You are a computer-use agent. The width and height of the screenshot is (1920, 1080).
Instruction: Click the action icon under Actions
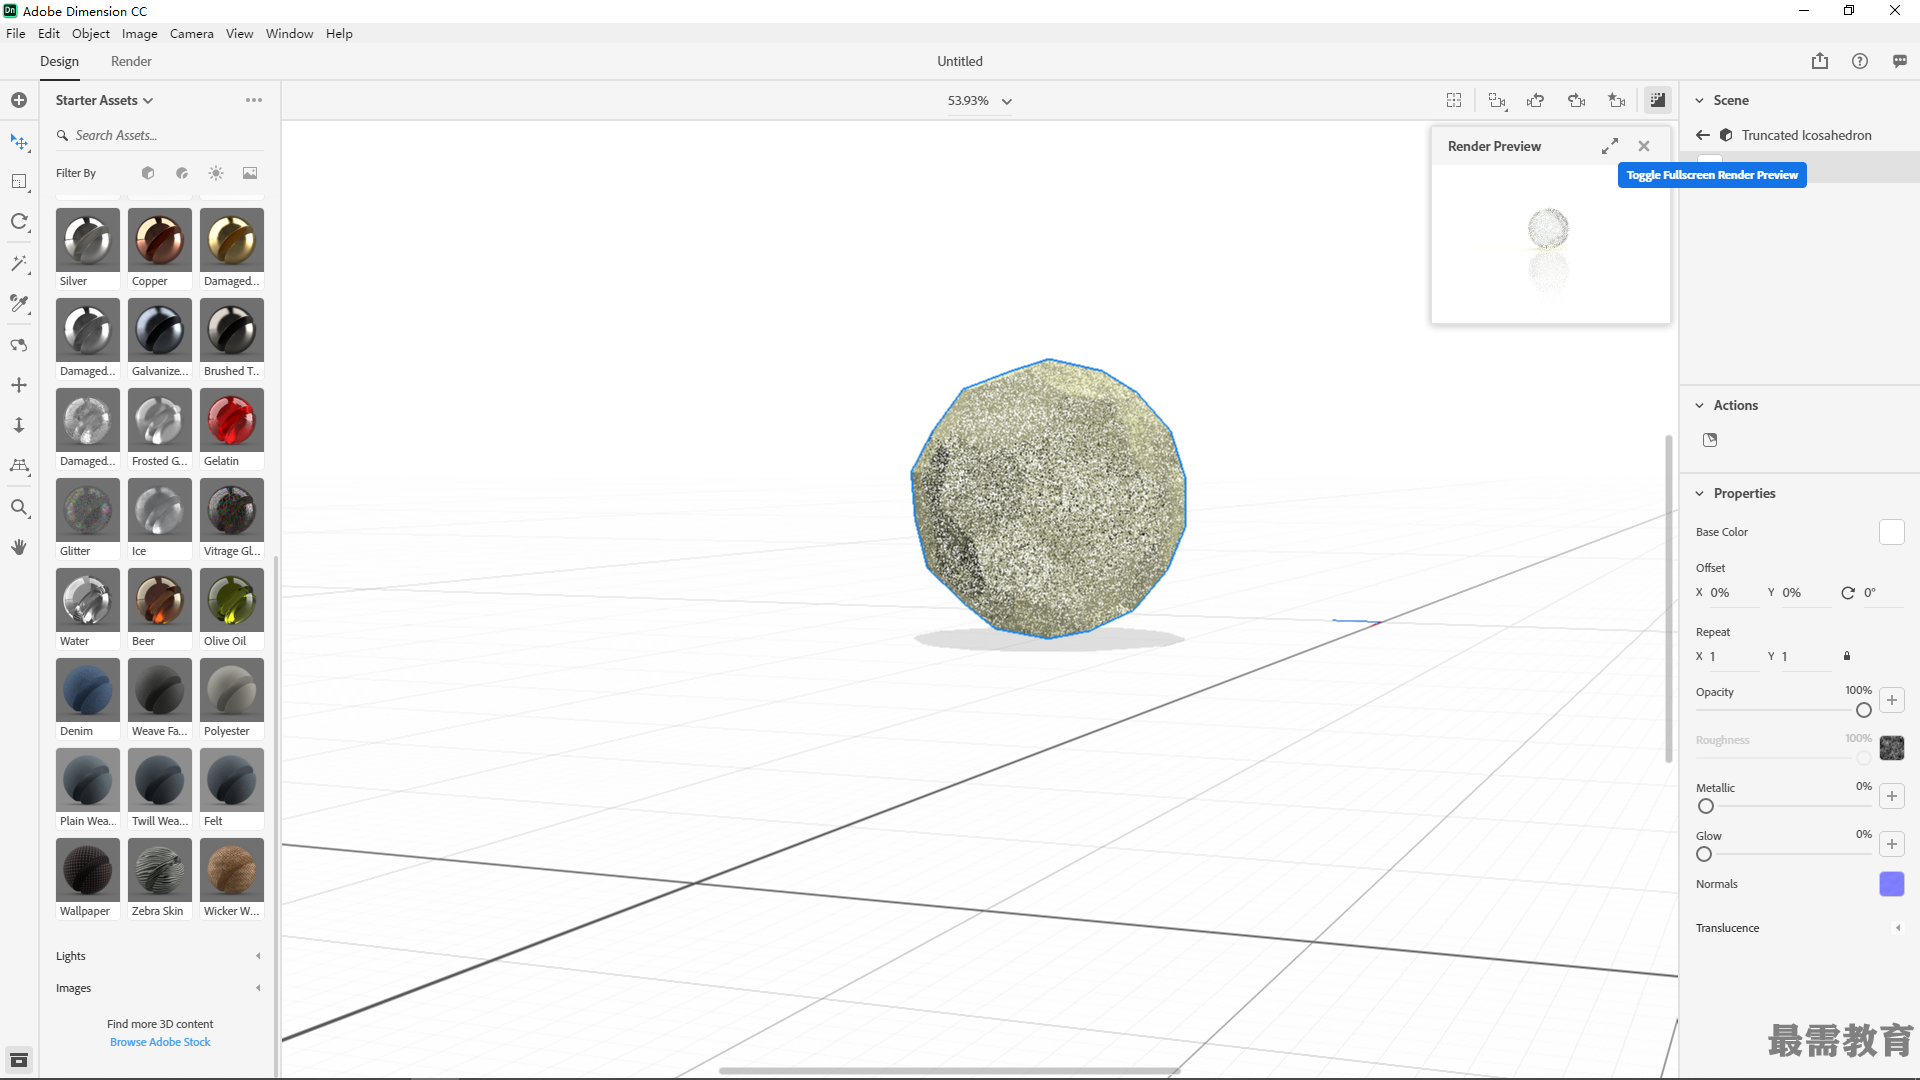pyautogui.click(x=1710, y=440)
